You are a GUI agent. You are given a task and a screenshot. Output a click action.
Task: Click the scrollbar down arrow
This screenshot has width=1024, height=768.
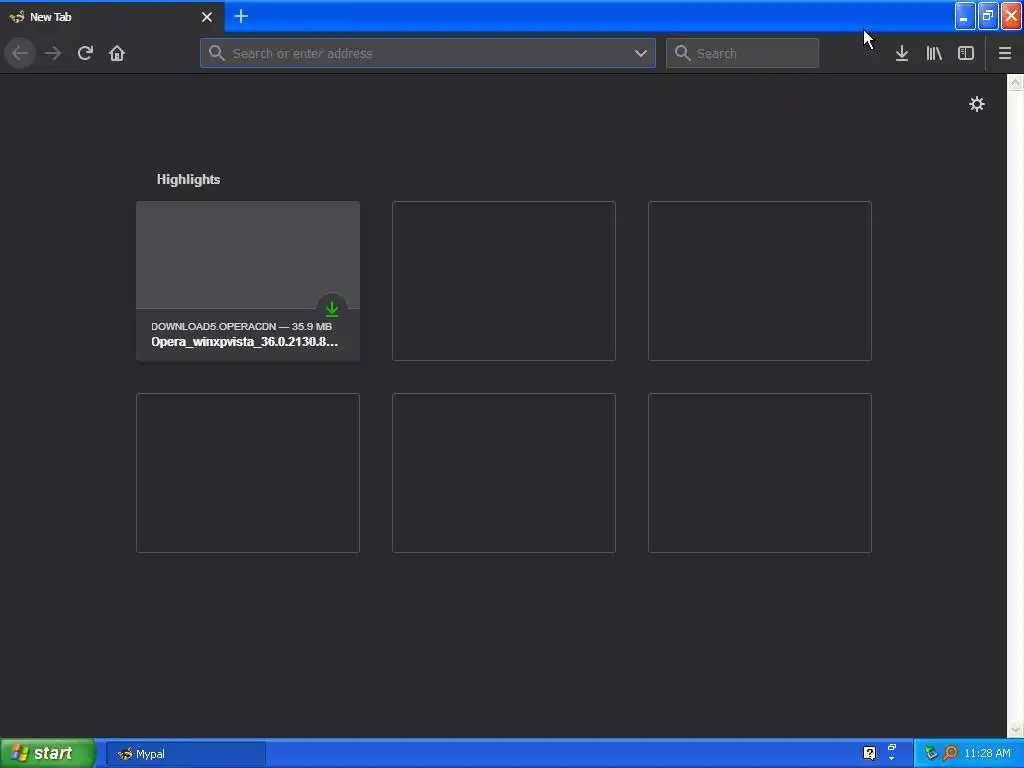[x=1015, y=730]
